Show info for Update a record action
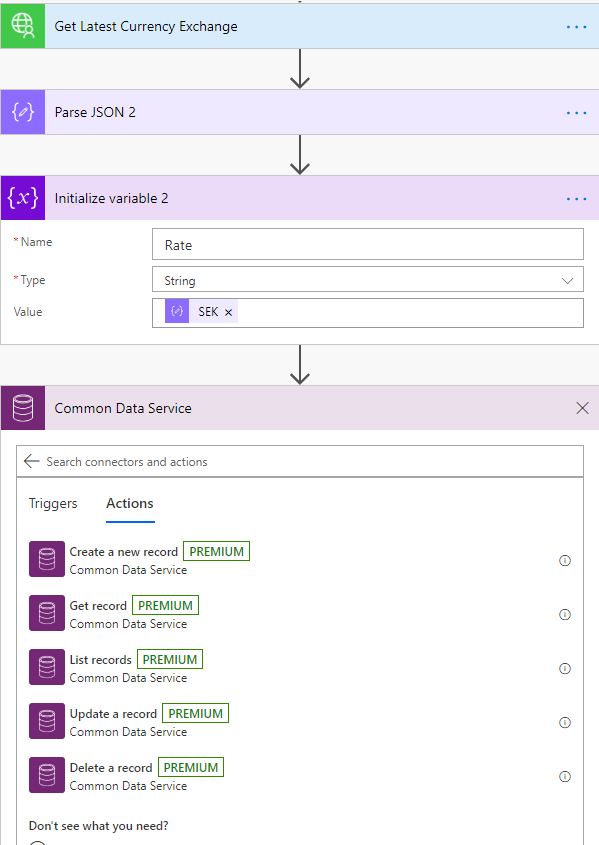The image size is (599, 845). (x=565, y=722)
